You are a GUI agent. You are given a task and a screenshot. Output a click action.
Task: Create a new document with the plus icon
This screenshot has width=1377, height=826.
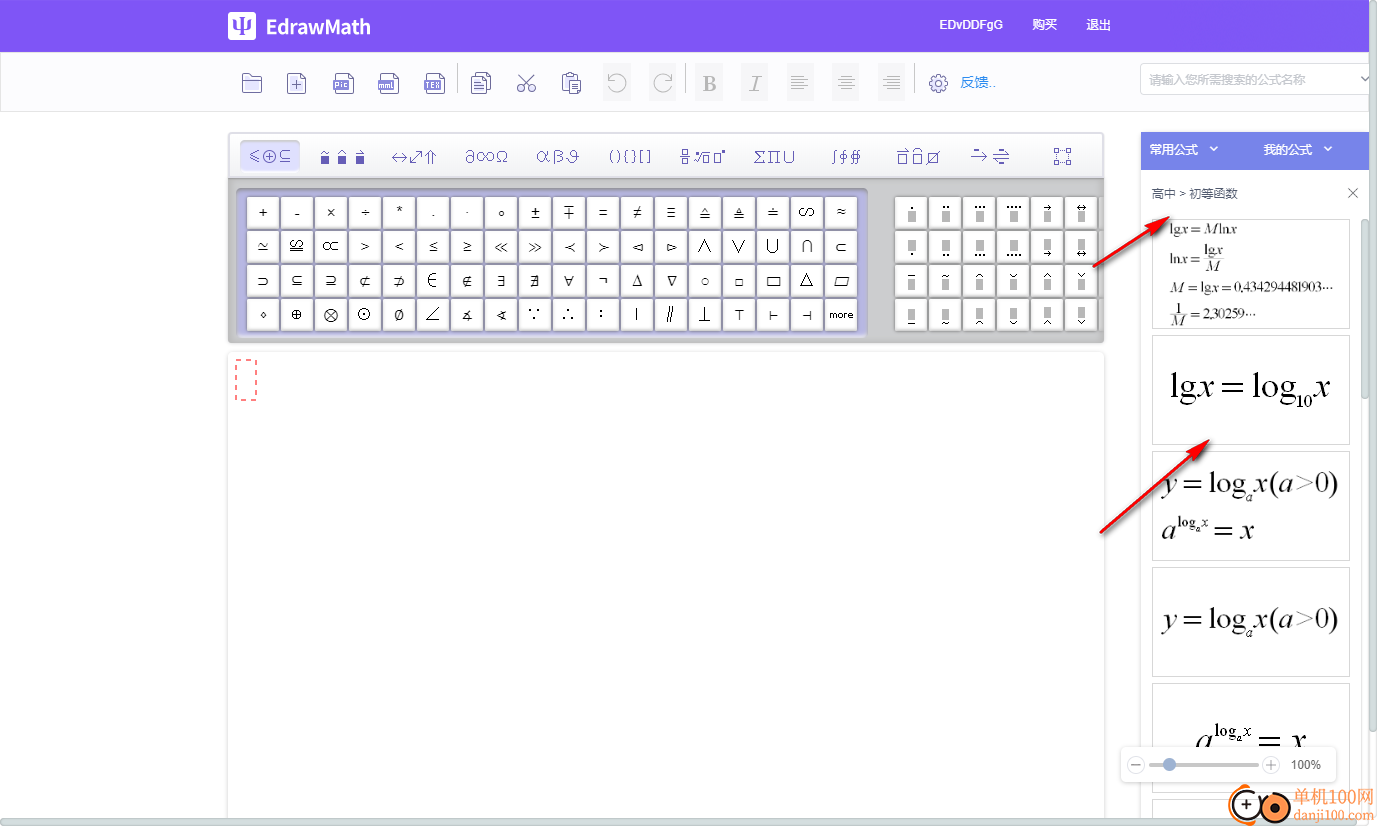pos(297,83)
